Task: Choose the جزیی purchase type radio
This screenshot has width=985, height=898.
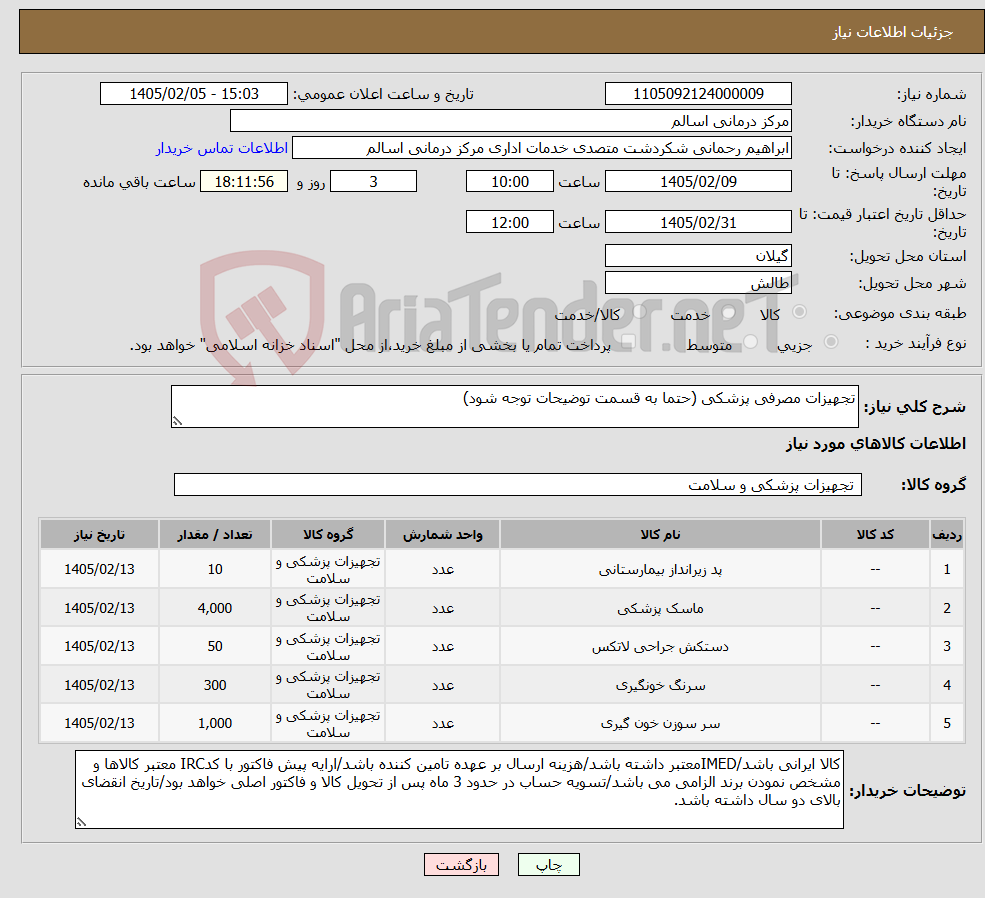Action: 831,341
